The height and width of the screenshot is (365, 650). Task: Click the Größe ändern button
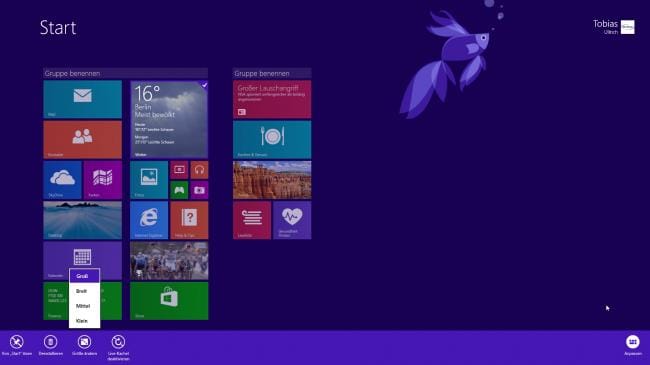tap(85, 345)
